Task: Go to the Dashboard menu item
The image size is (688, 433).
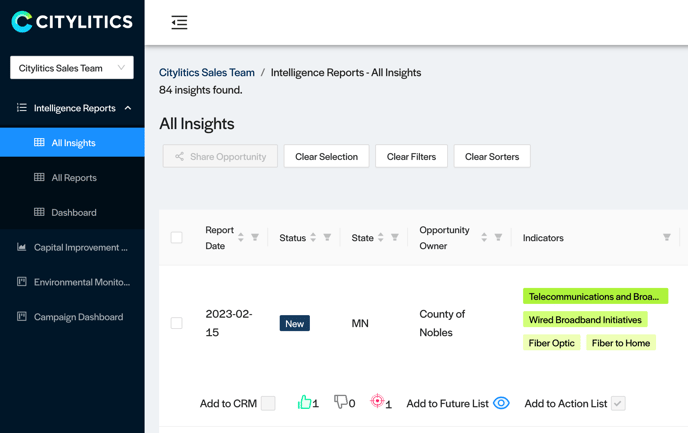Action: click(72, 212)
